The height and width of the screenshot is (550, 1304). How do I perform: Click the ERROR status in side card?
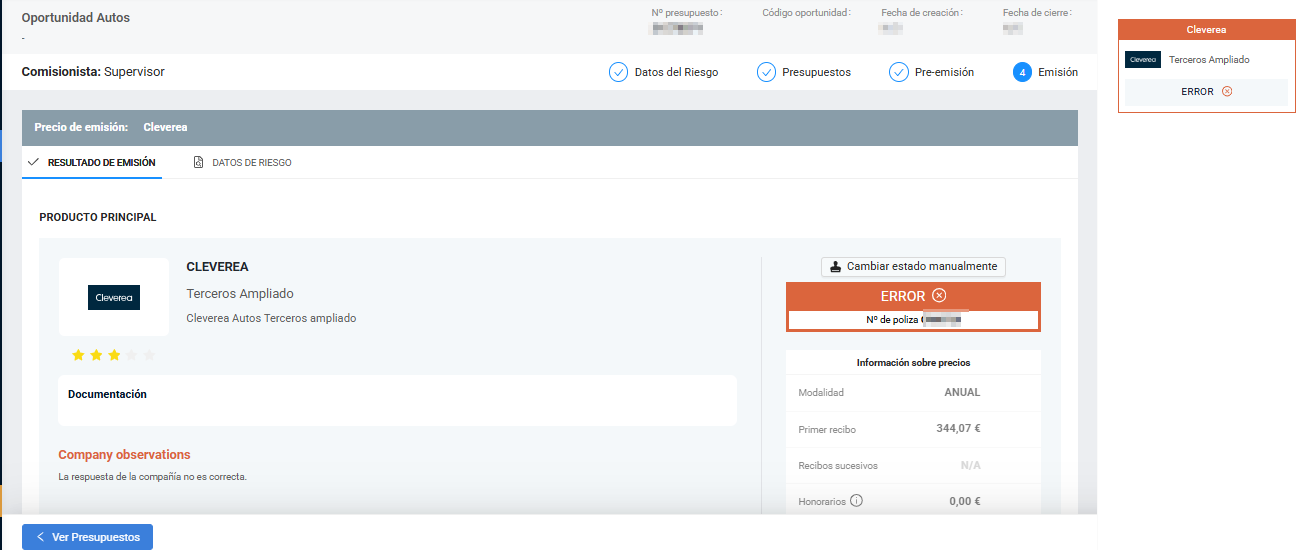click(1206, 92)
